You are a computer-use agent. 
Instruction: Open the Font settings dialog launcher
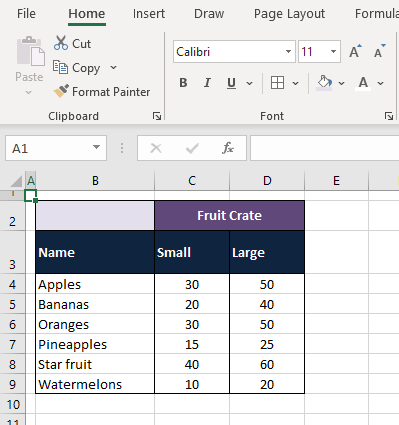click(x=389, y=116)
